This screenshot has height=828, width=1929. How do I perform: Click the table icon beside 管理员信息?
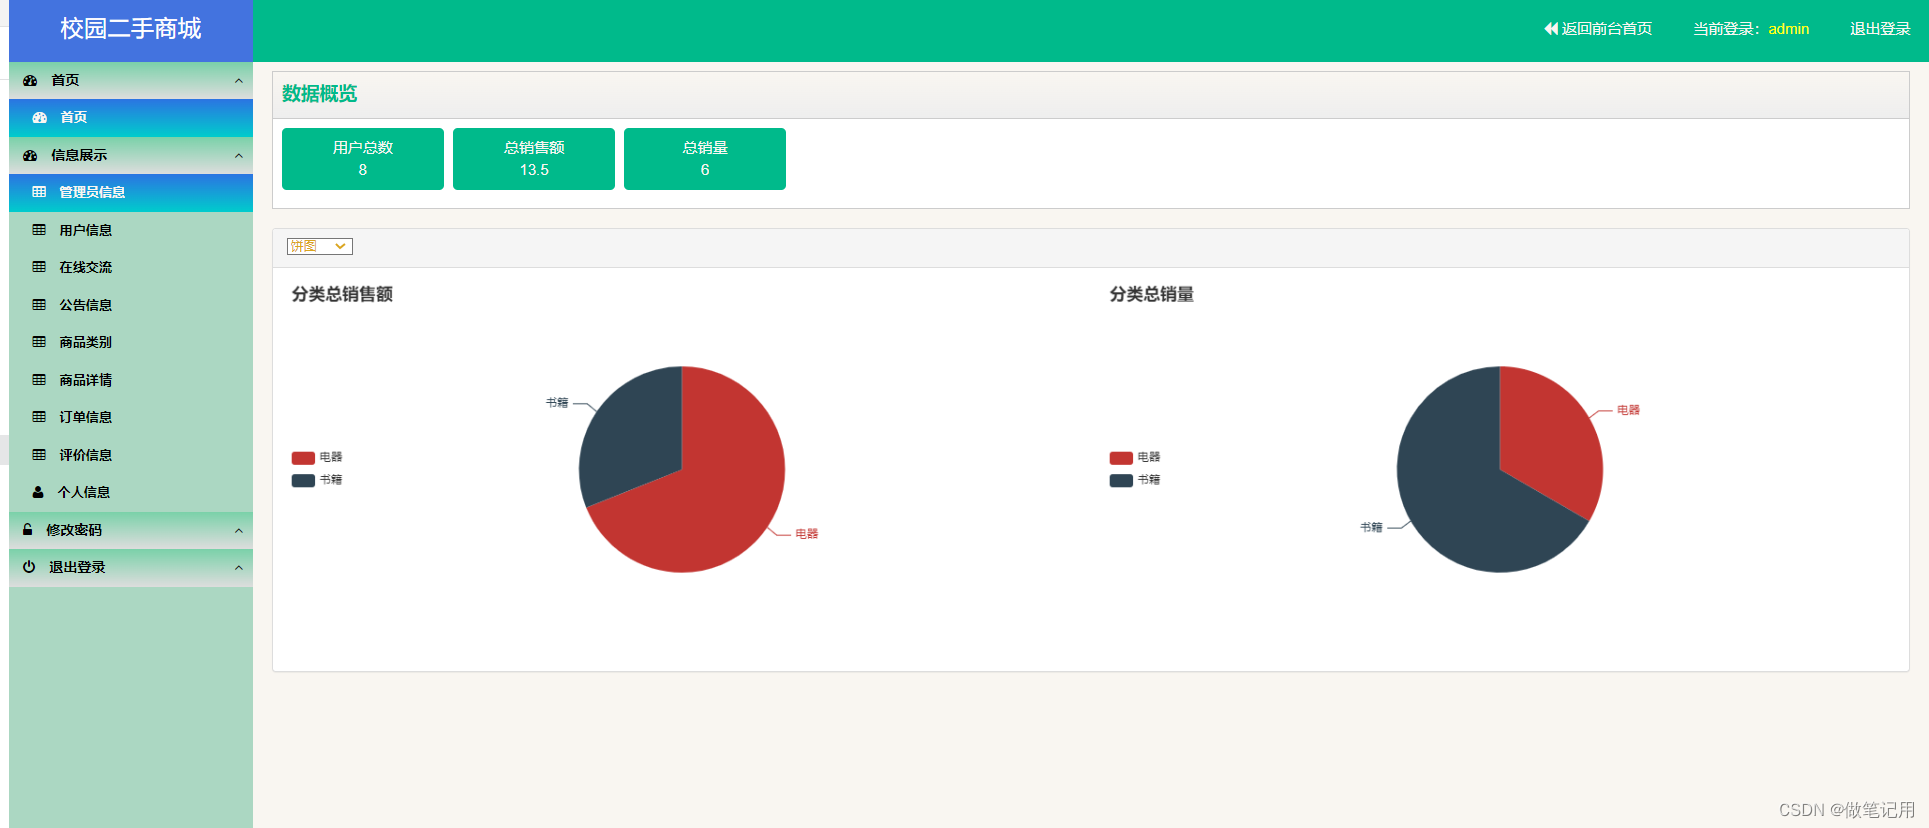[39, 192]
